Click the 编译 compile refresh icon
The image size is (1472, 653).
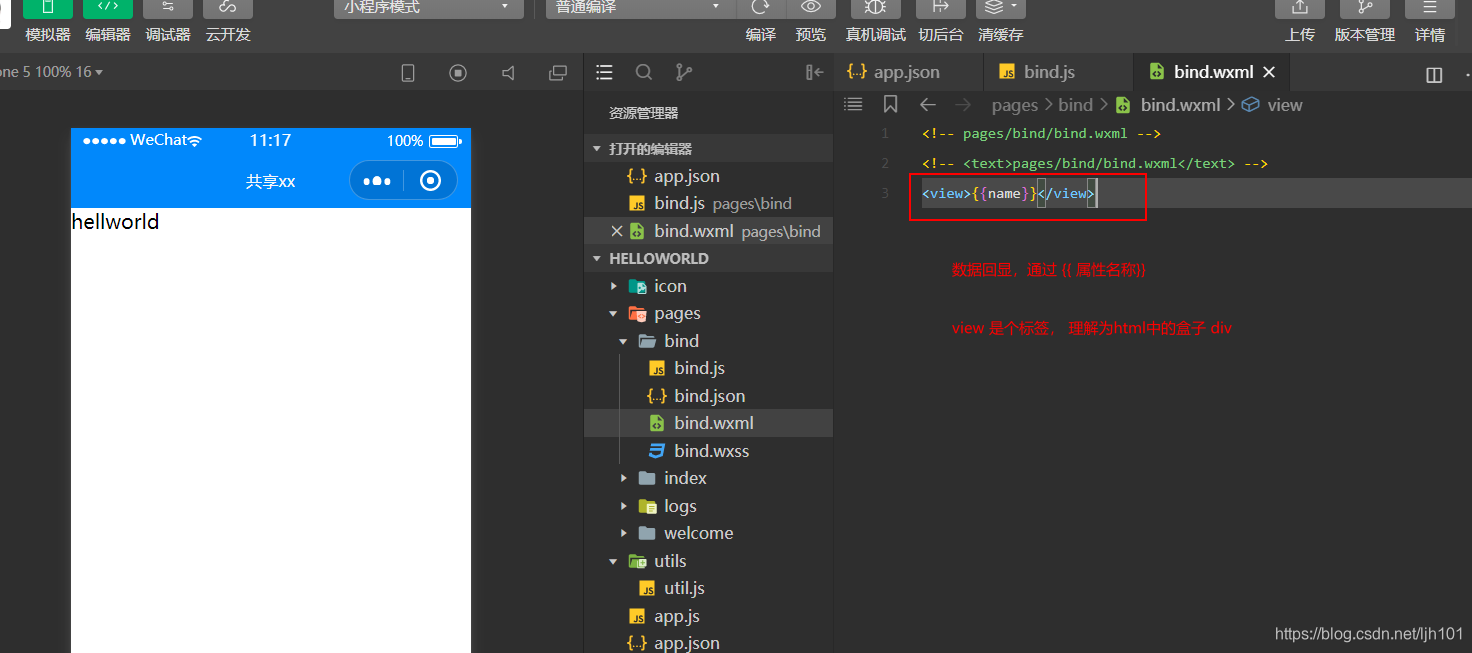point(761,8)
